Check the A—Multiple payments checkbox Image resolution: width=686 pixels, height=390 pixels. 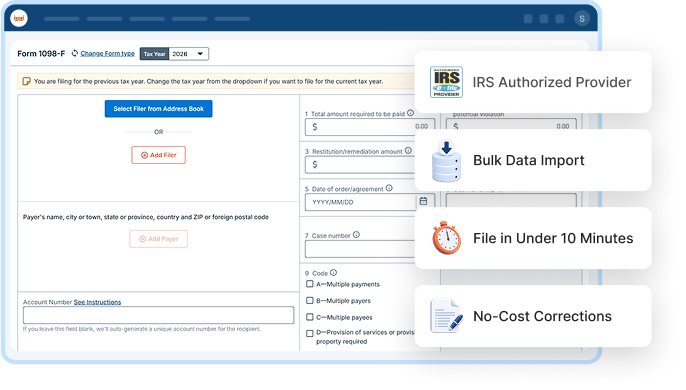[x=310, y=284]
